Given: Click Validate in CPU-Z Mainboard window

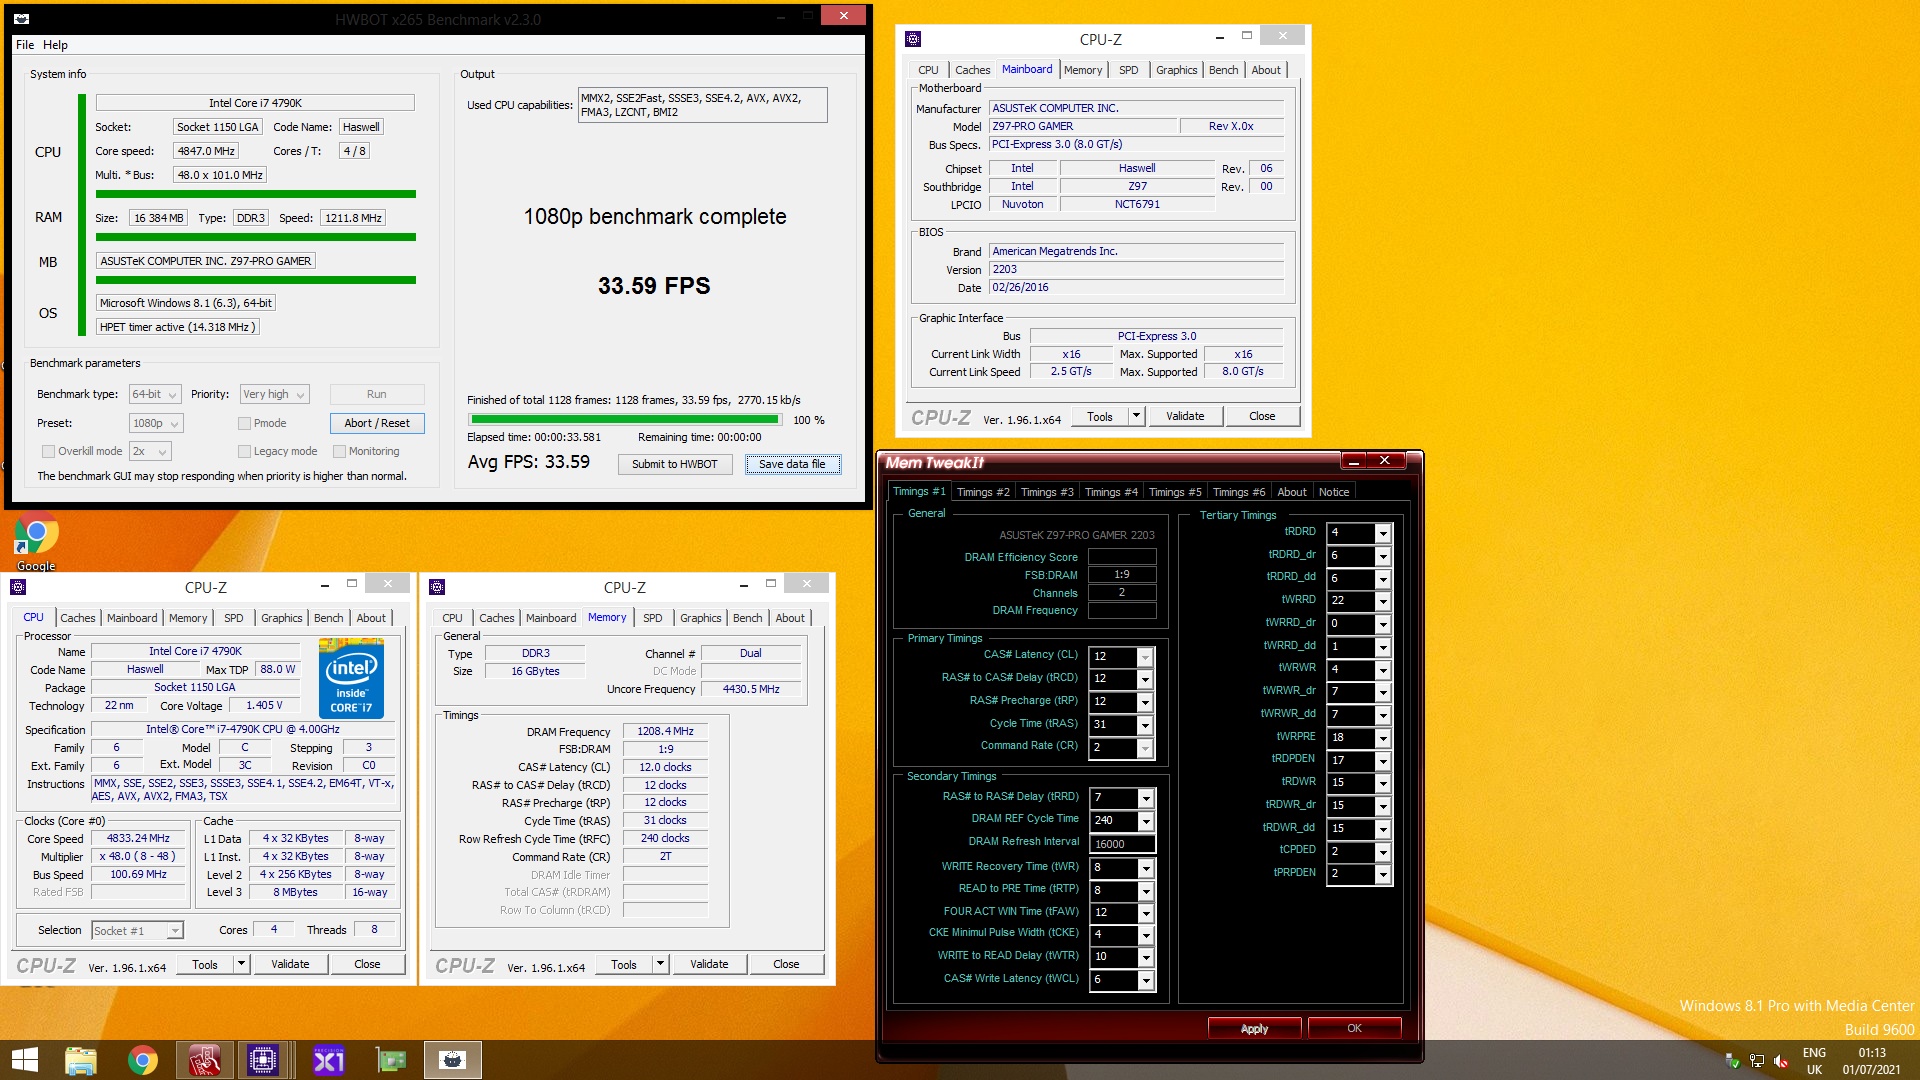Looking at the screenshot, I should point(1185,416).
